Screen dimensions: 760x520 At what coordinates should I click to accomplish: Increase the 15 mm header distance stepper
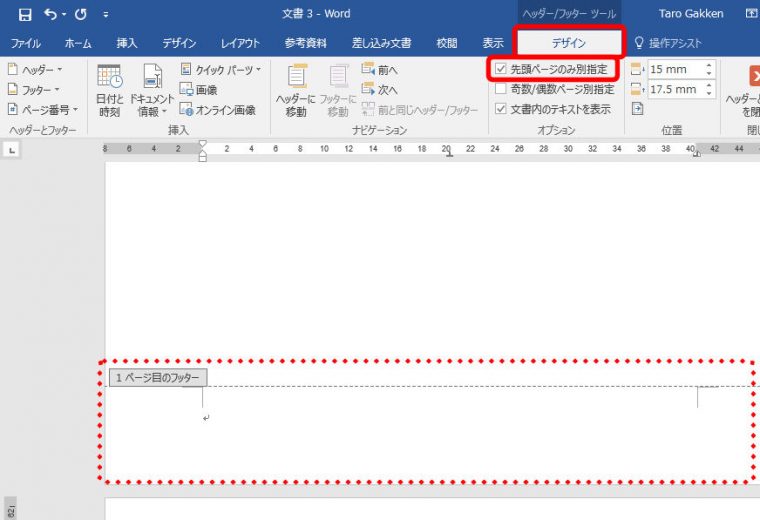tap(709, 65)
